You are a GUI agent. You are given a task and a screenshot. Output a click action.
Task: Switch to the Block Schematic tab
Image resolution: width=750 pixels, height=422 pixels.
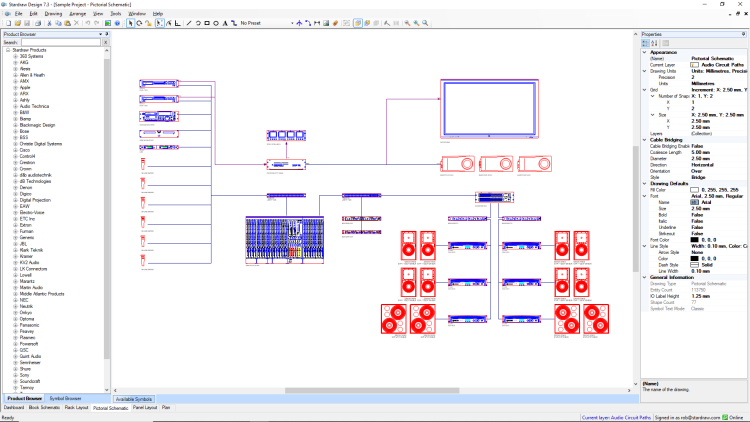pyautogui.click(x=44, y=408)
